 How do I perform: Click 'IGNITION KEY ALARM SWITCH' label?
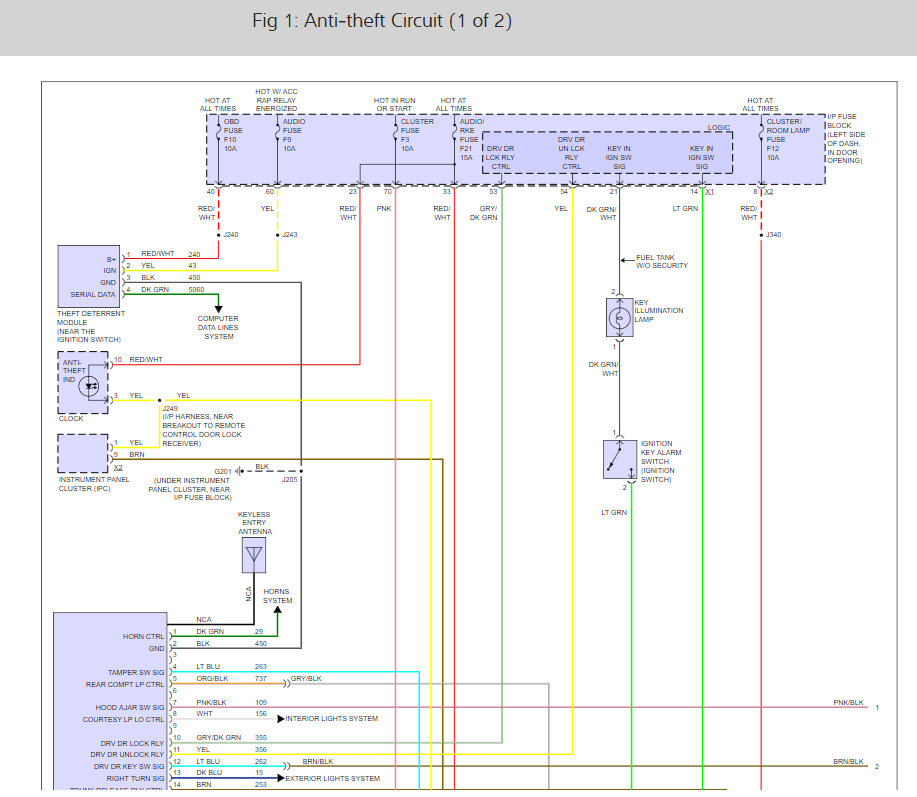pos(661,461)
